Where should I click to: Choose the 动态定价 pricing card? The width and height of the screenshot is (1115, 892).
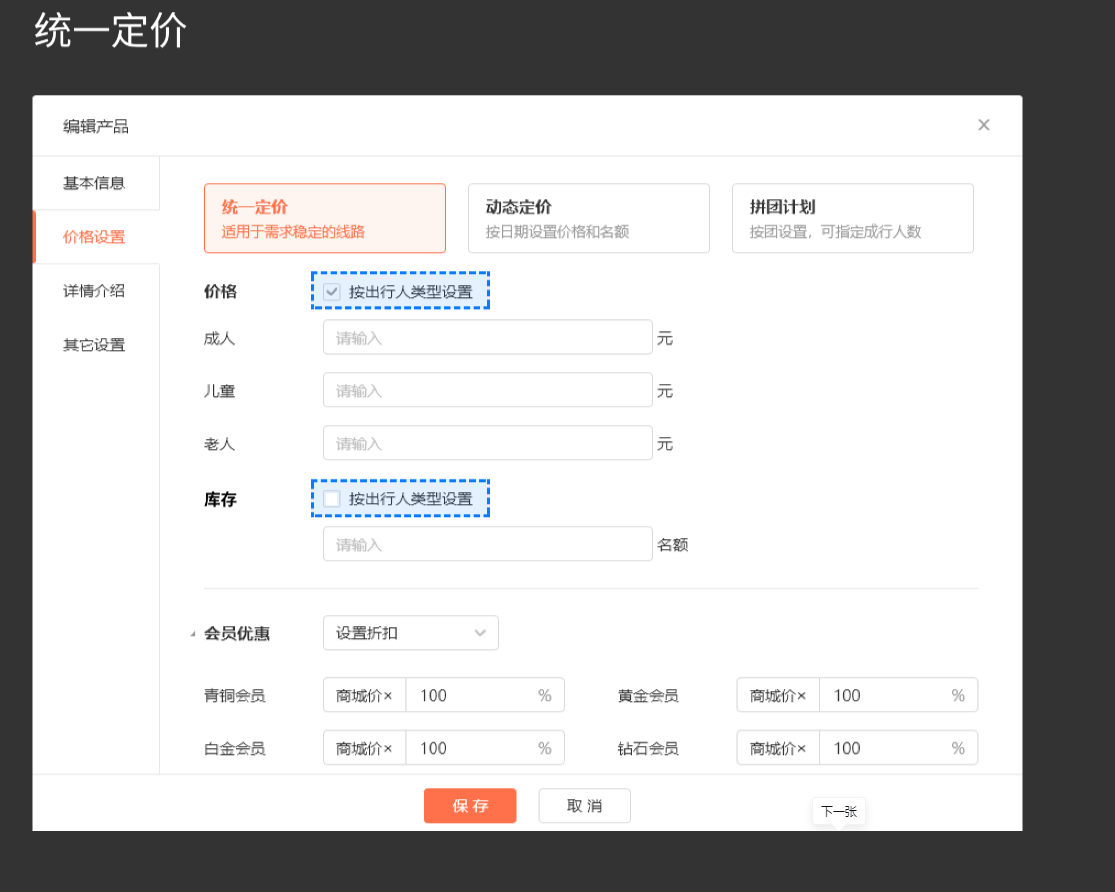click(589, 218)
